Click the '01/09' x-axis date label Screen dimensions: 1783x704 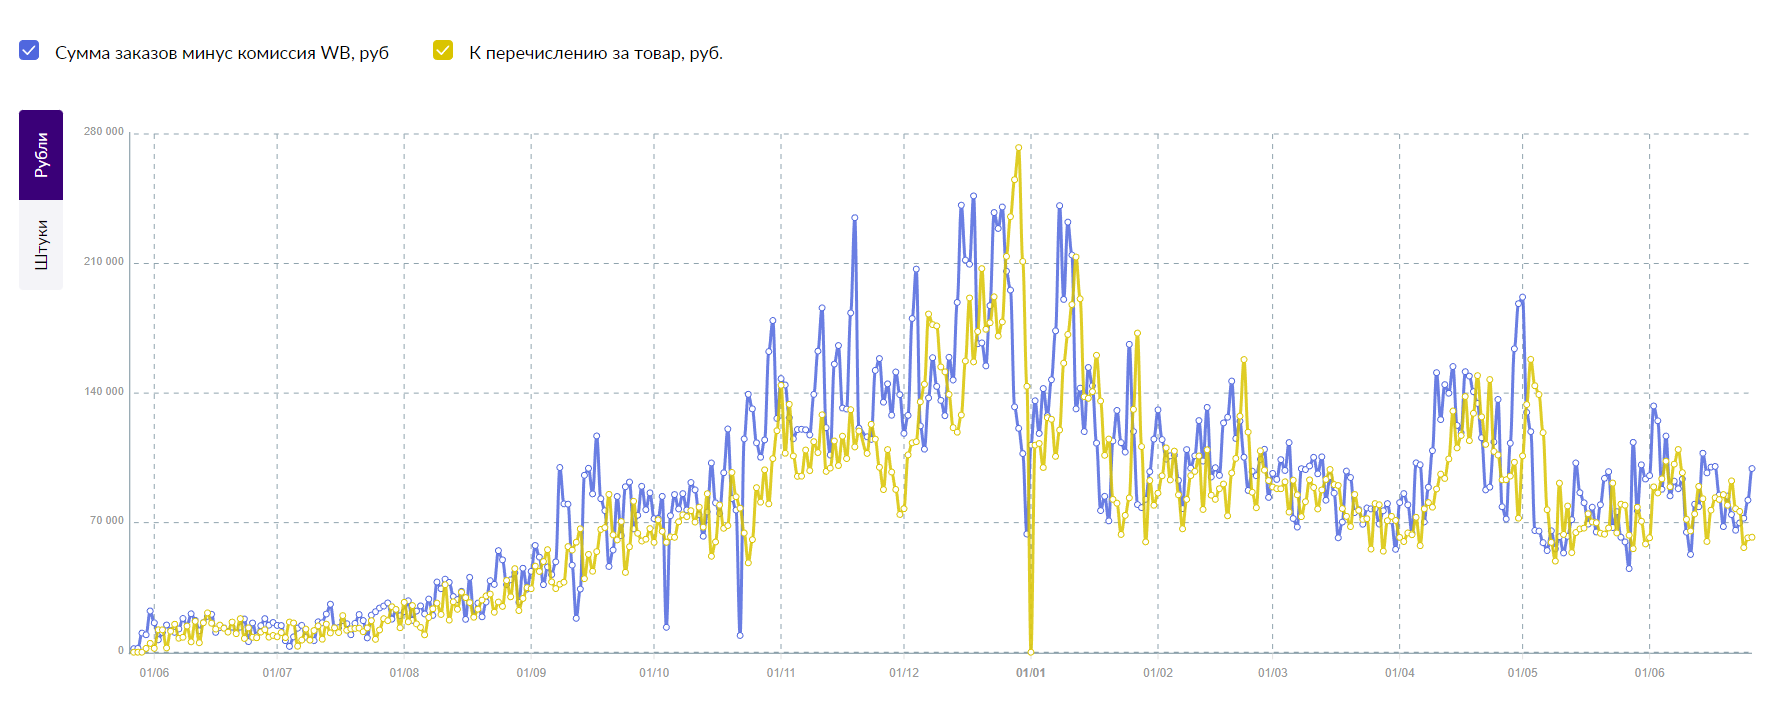(x=531, y=673)
